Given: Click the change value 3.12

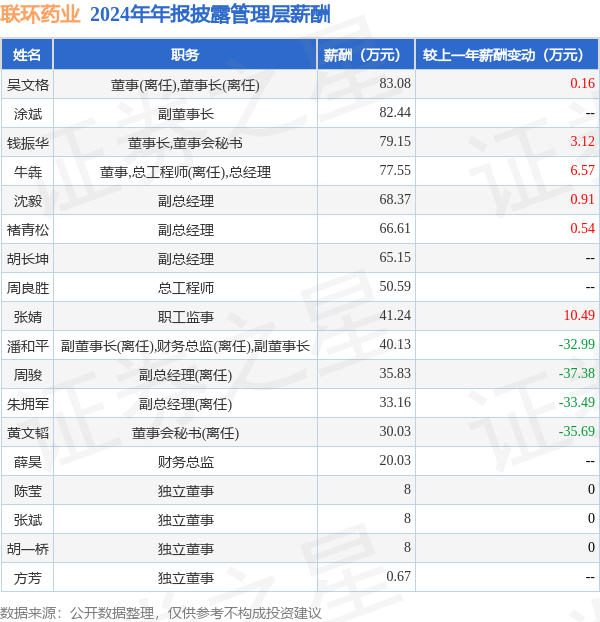Looking at the screenshot, I should pos(582,141).
